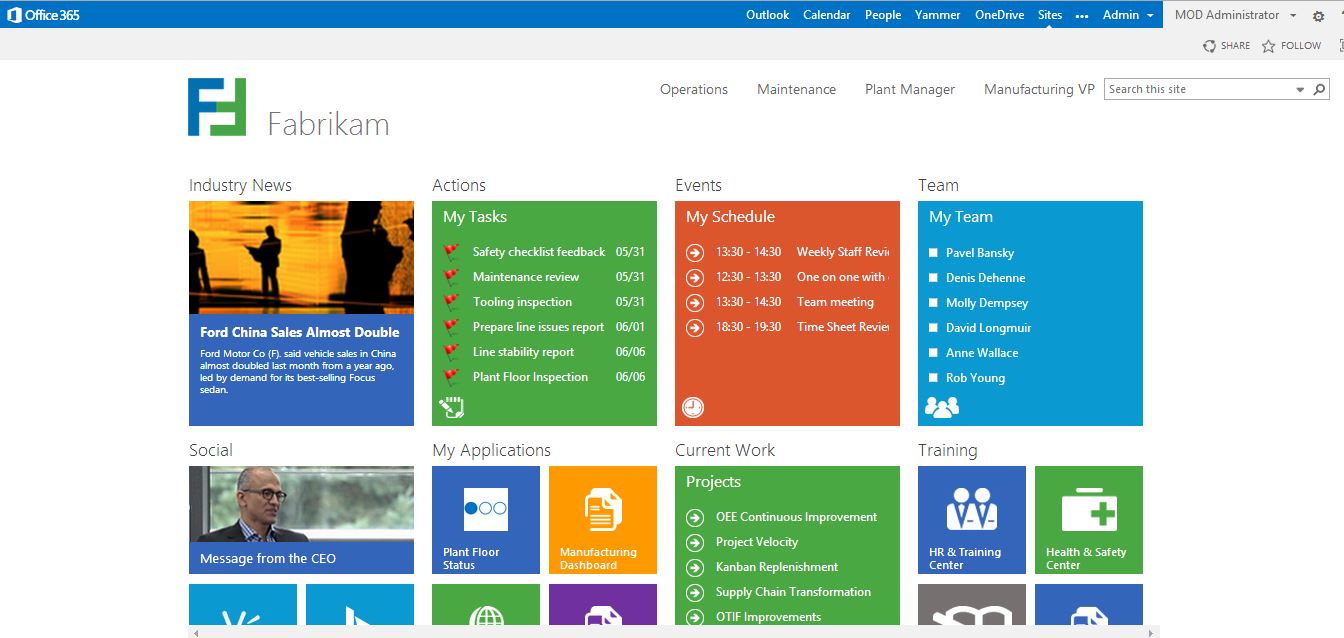Click the Office 365 logo
Image resolution: width=1344 pixels, height=638 pixels.
(43, 15)
